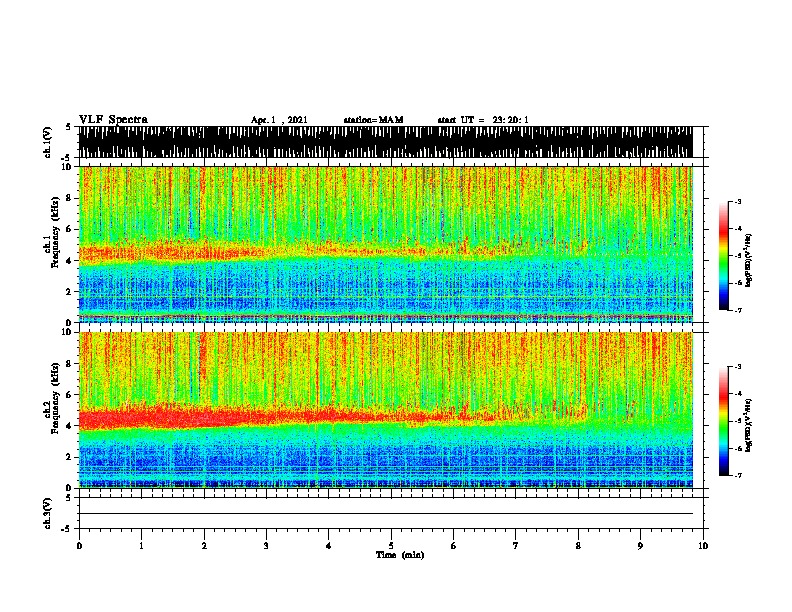Click the "-7" label on ch.2 colorbar

(x=737, y=476)
